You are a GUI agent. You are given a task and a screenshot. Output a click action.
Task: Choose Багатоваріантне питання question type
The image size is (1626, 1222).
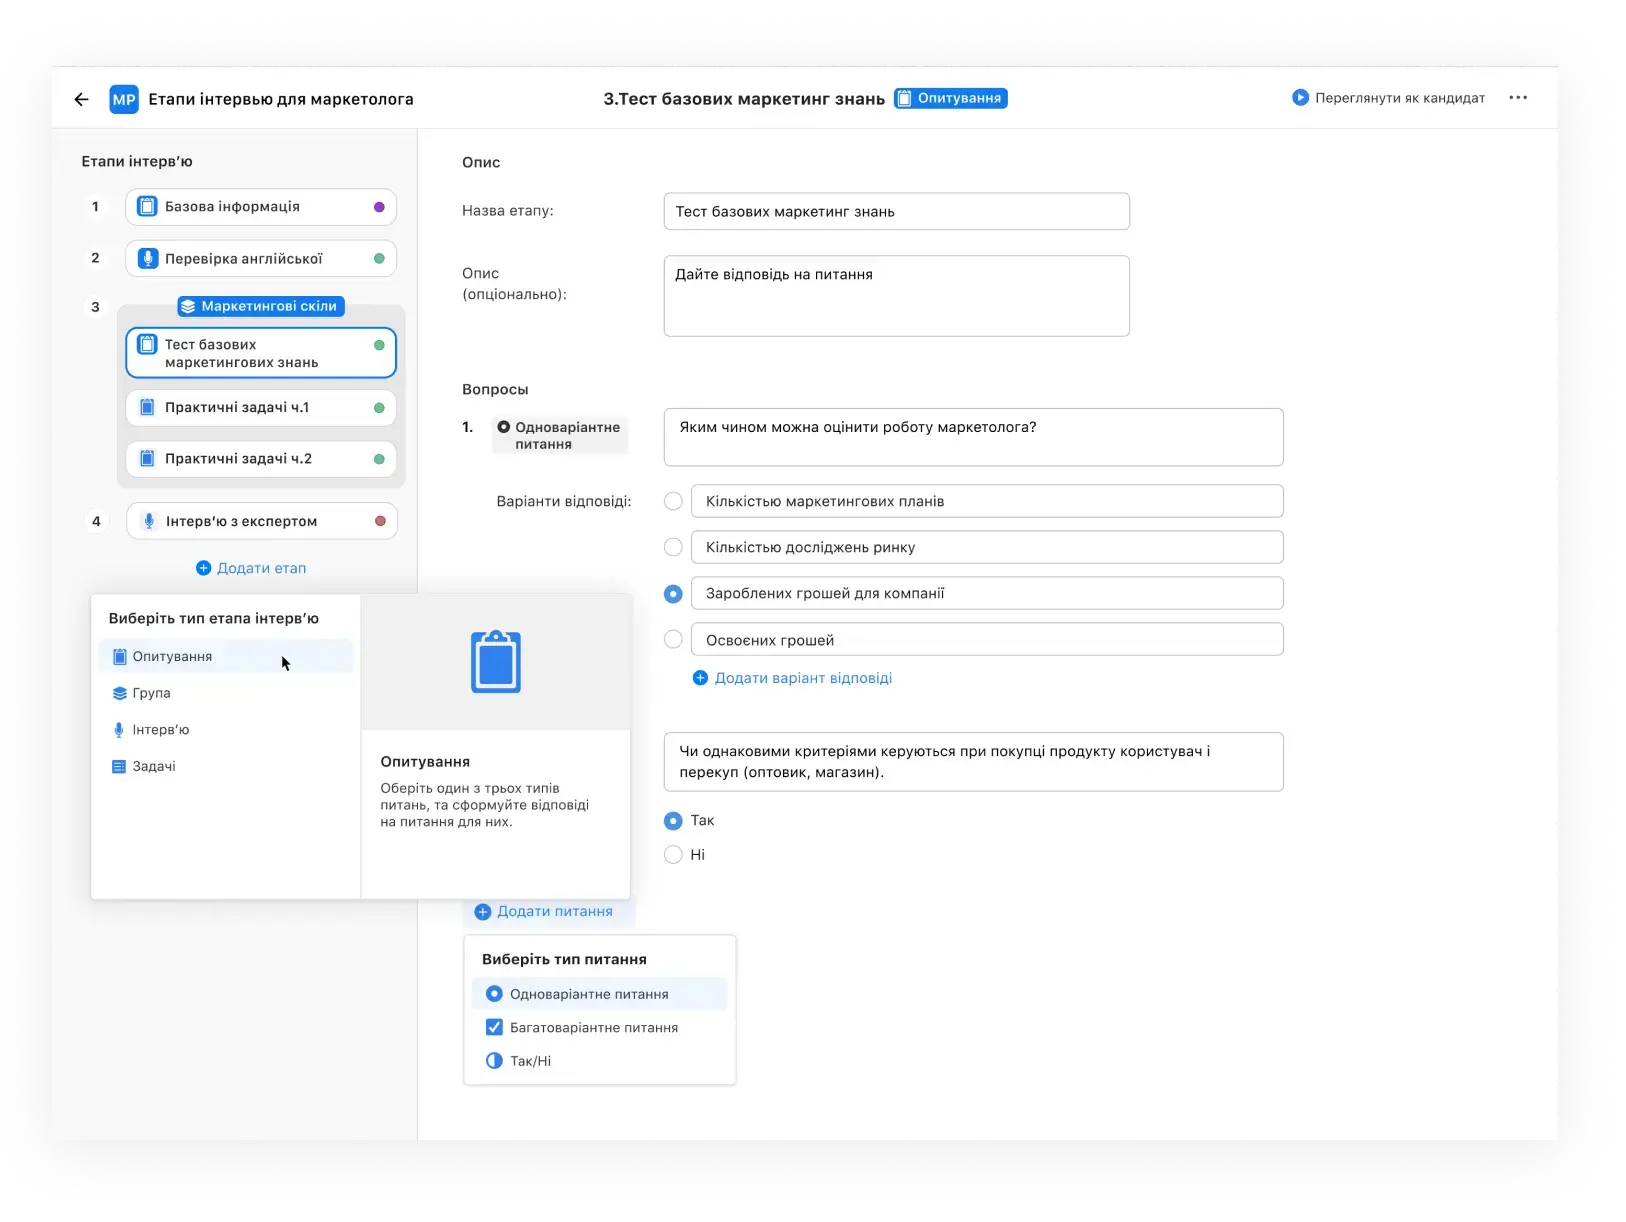pos(593,1028)
